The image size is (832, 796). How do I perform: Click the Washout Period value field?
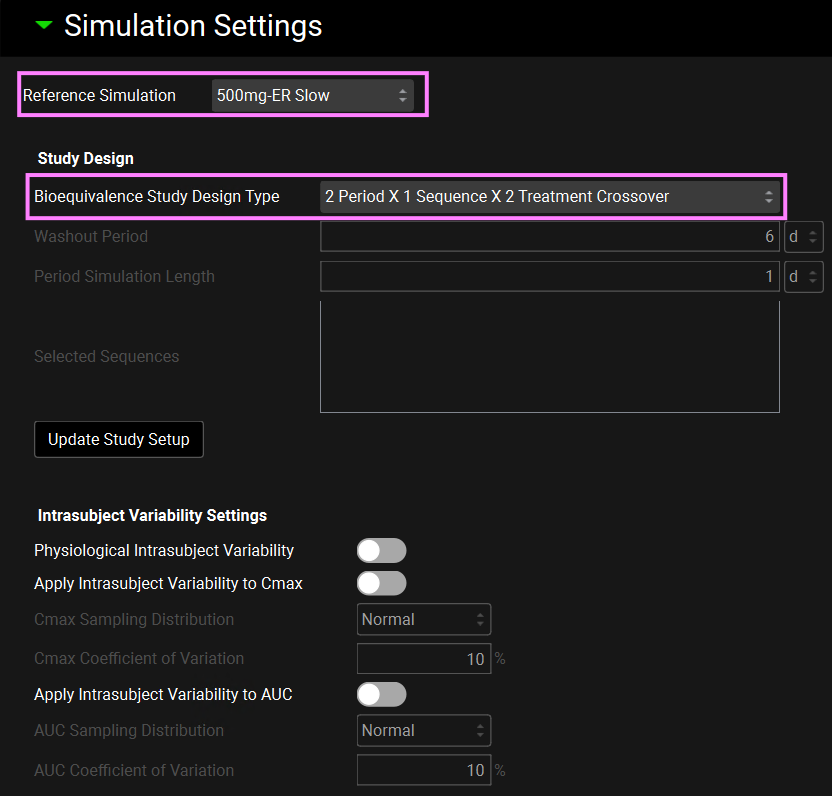pyautogui.click(x=549, y=237)
